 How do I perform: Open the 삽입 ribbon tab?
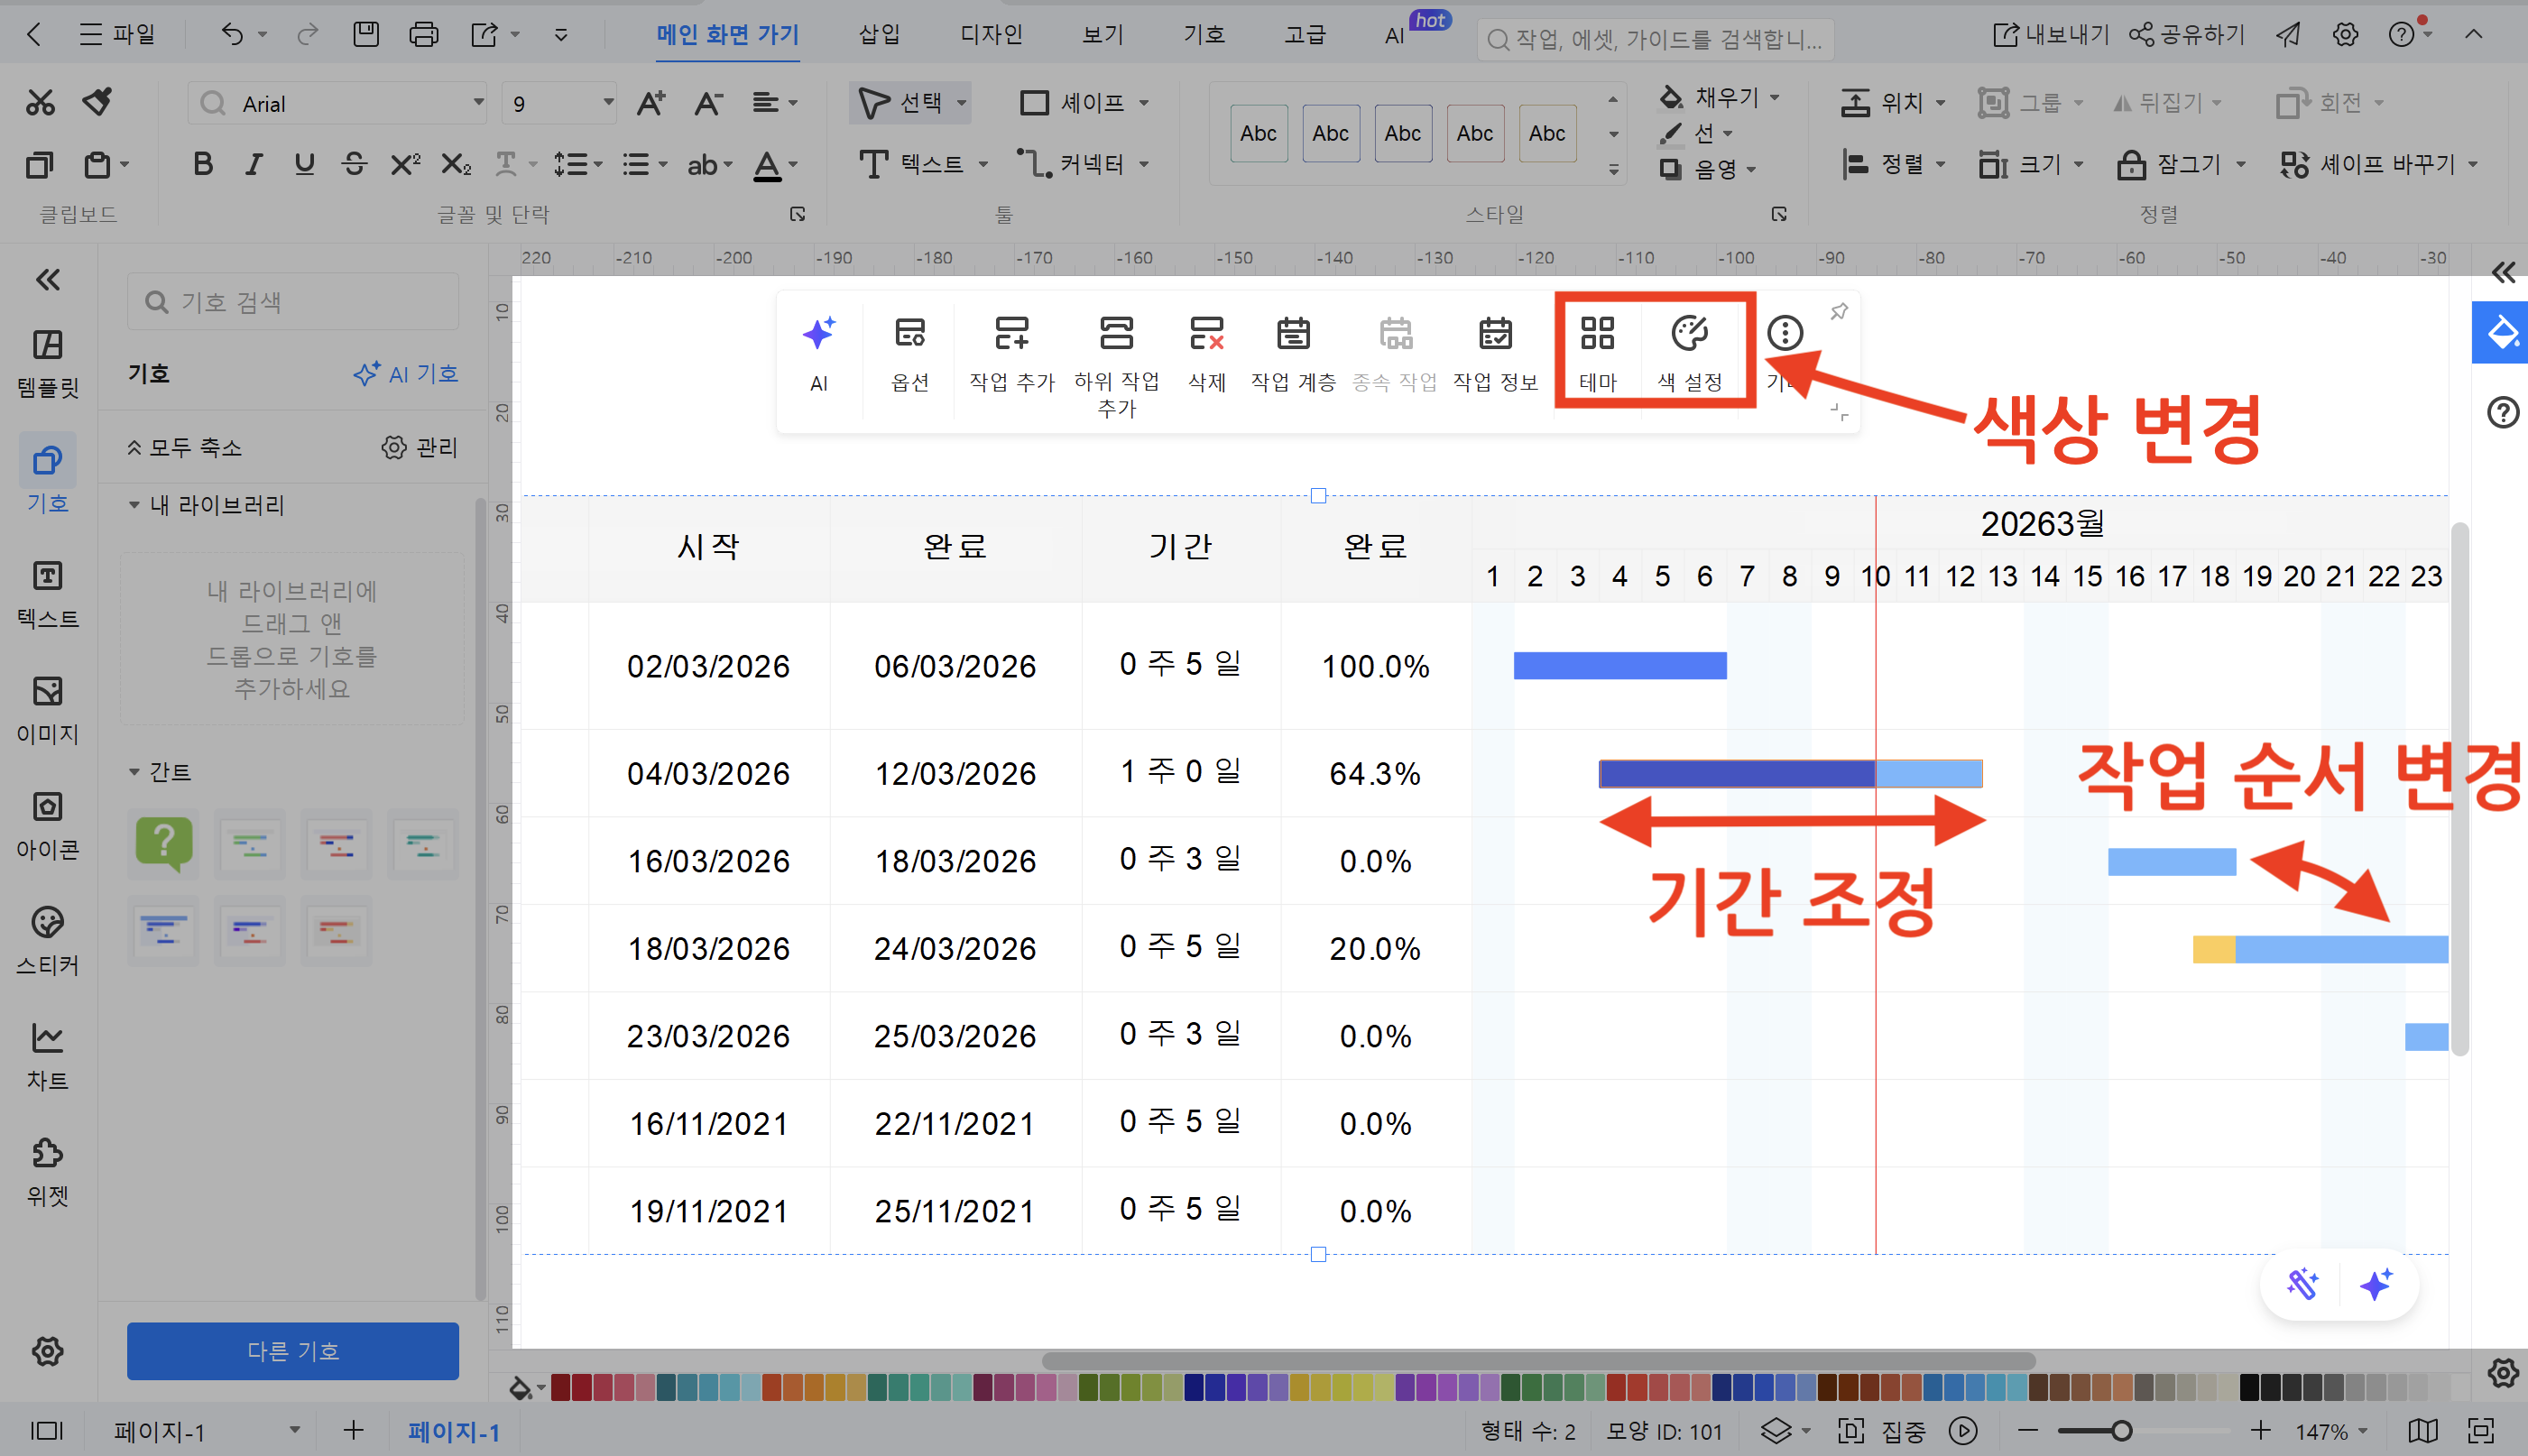(878, 33)
